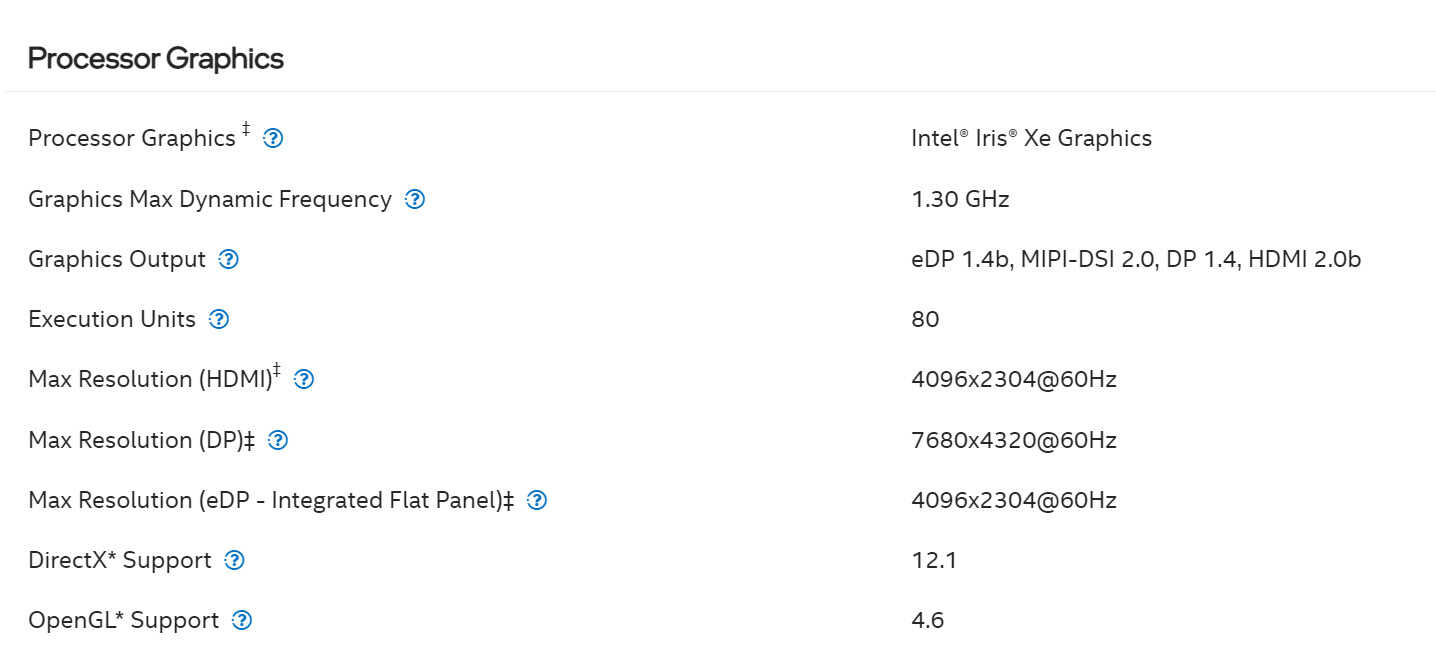
Task: Click eDP Integrated Flat Panel help icon
Action: pos(537,500)
